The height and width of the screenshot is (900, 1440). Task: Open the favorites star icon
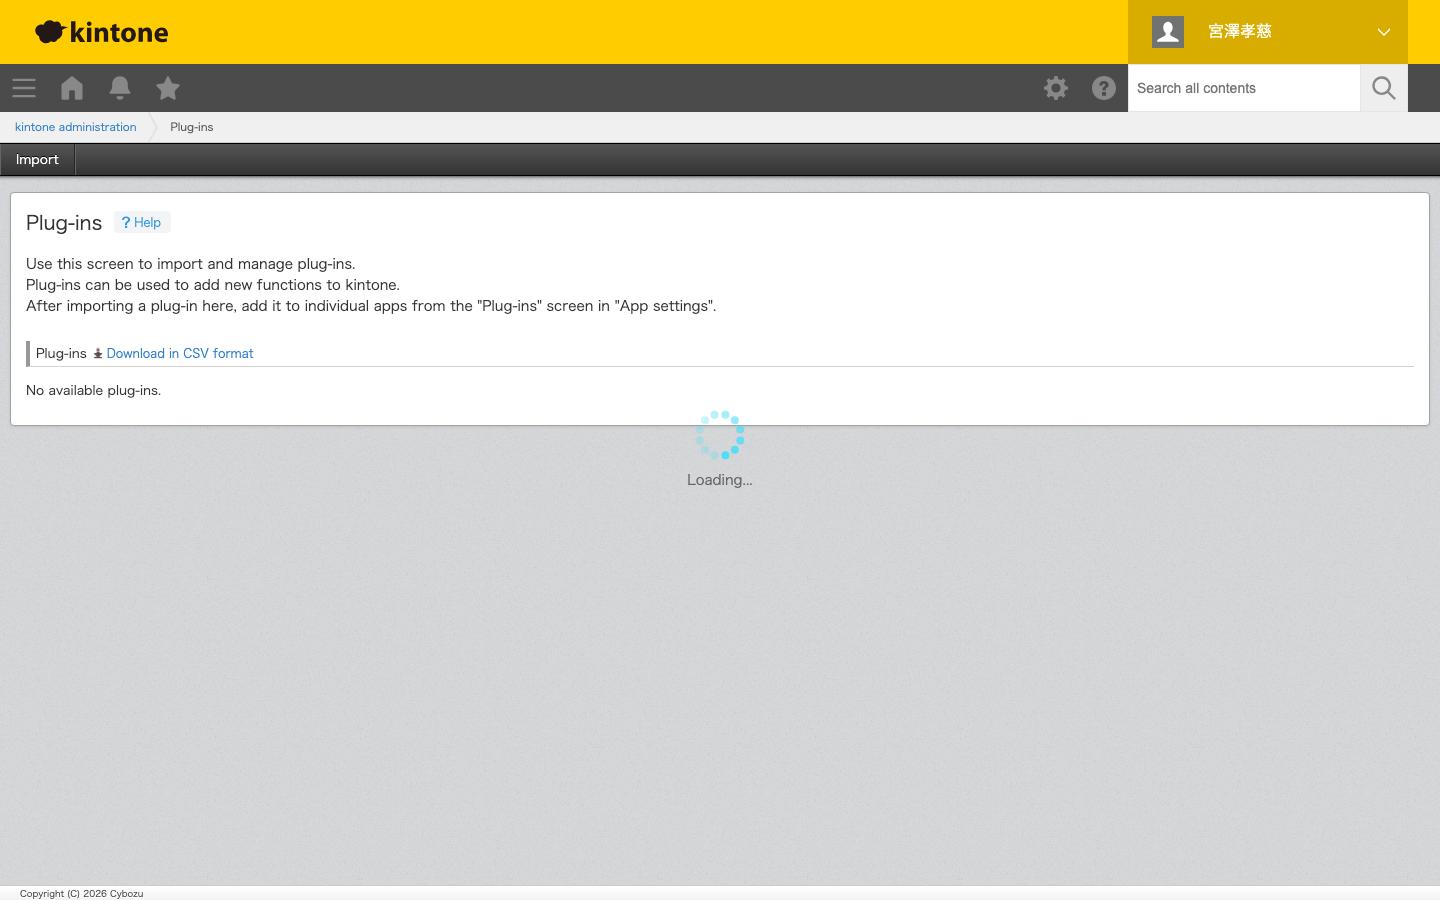click(168, 88)
